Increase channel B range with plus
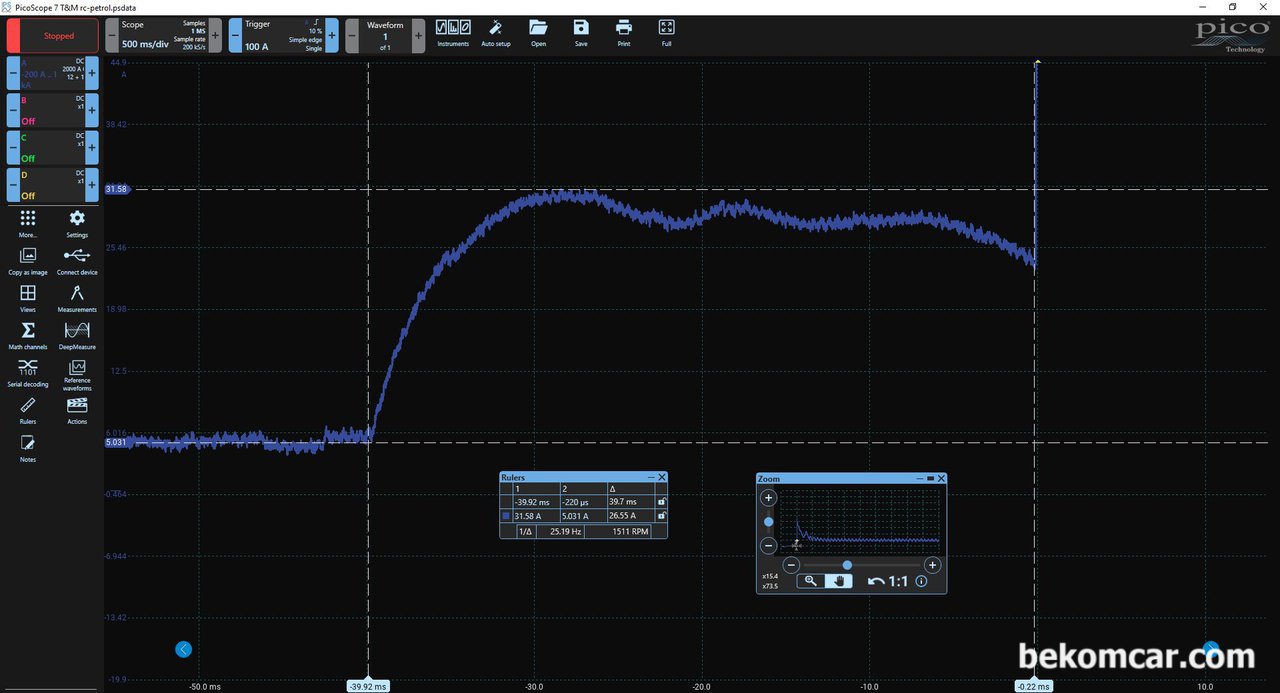Image resolution: width=1280 pixels, height=693 pixels. tap(92, 108)
